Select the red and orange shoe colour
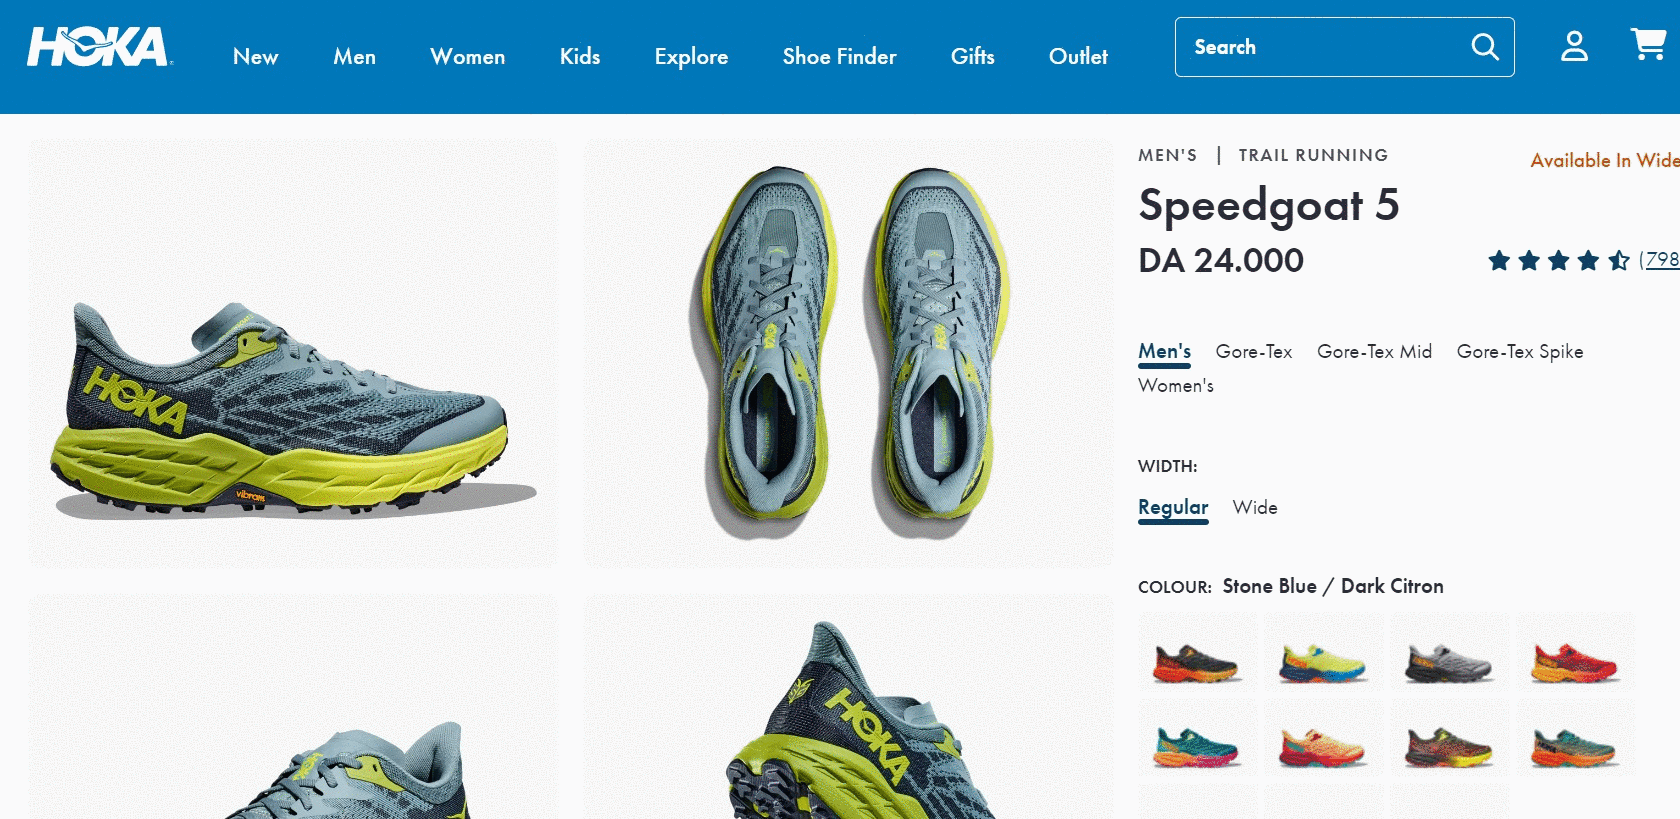Screen dimensions: 1680x819 coord(1575,653)
